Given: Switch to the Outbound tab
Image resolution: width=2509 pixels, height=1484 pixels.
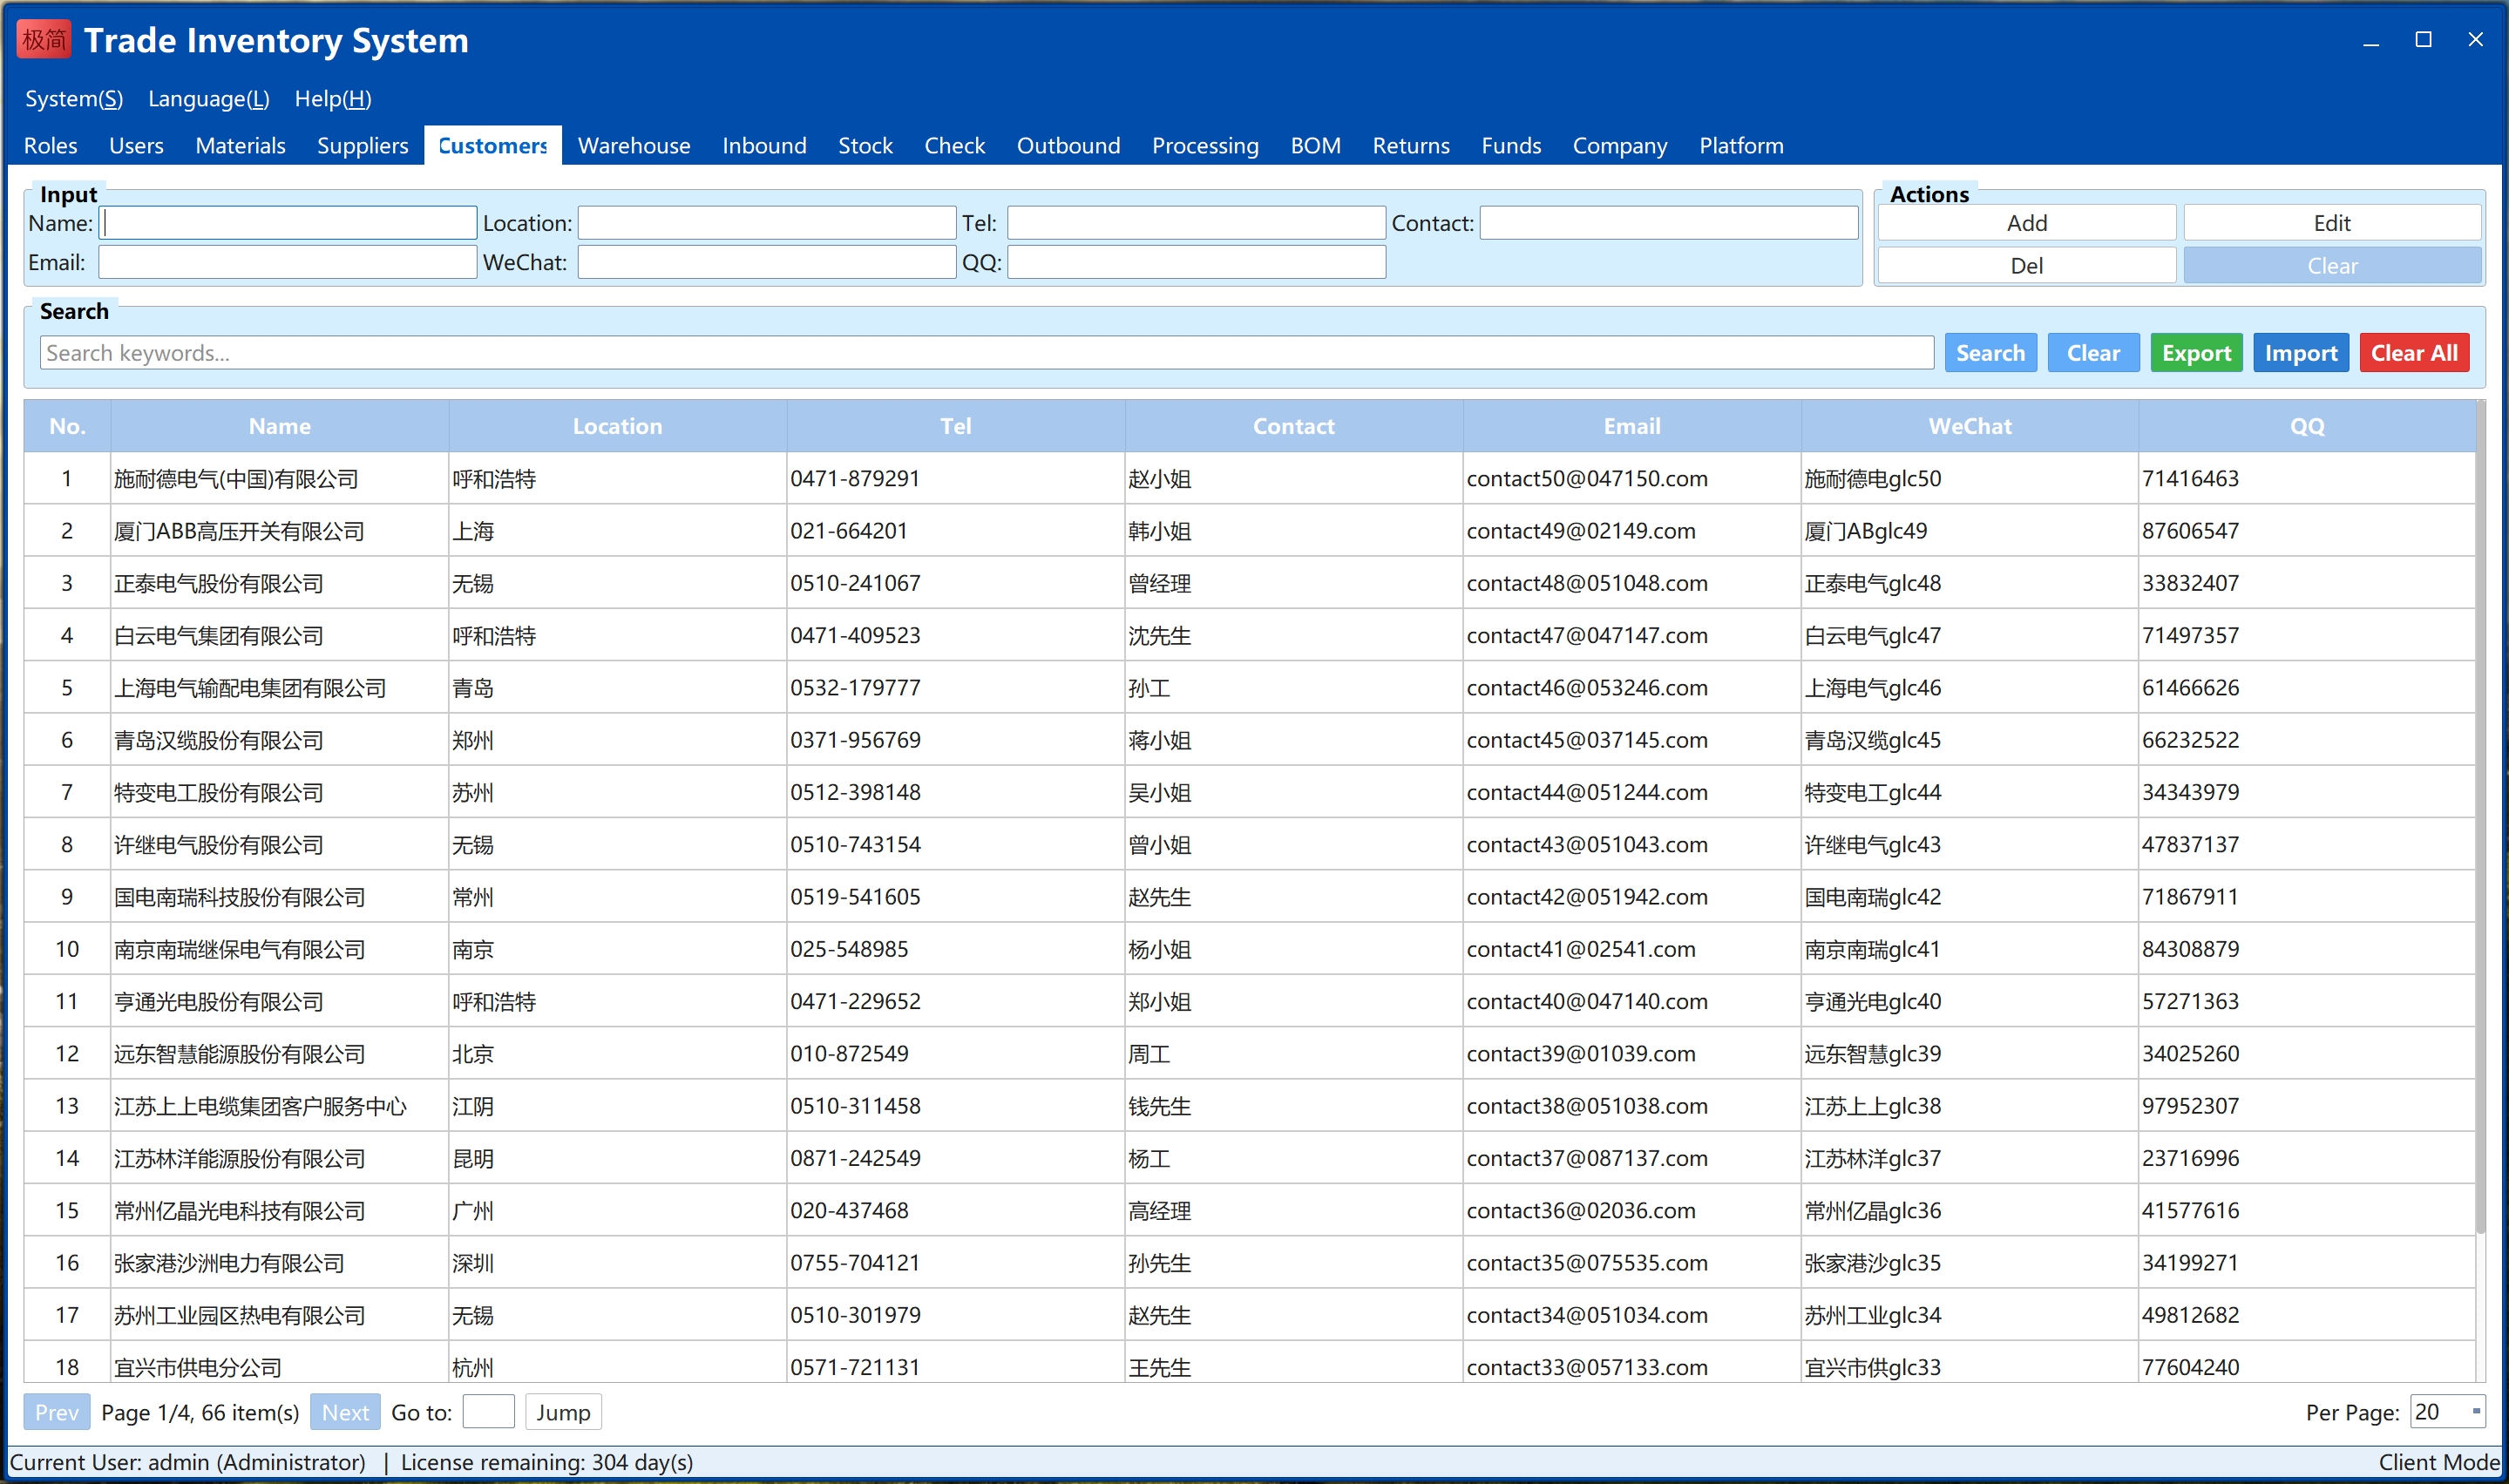Looking at the screenshot, I should [1068, 146].
